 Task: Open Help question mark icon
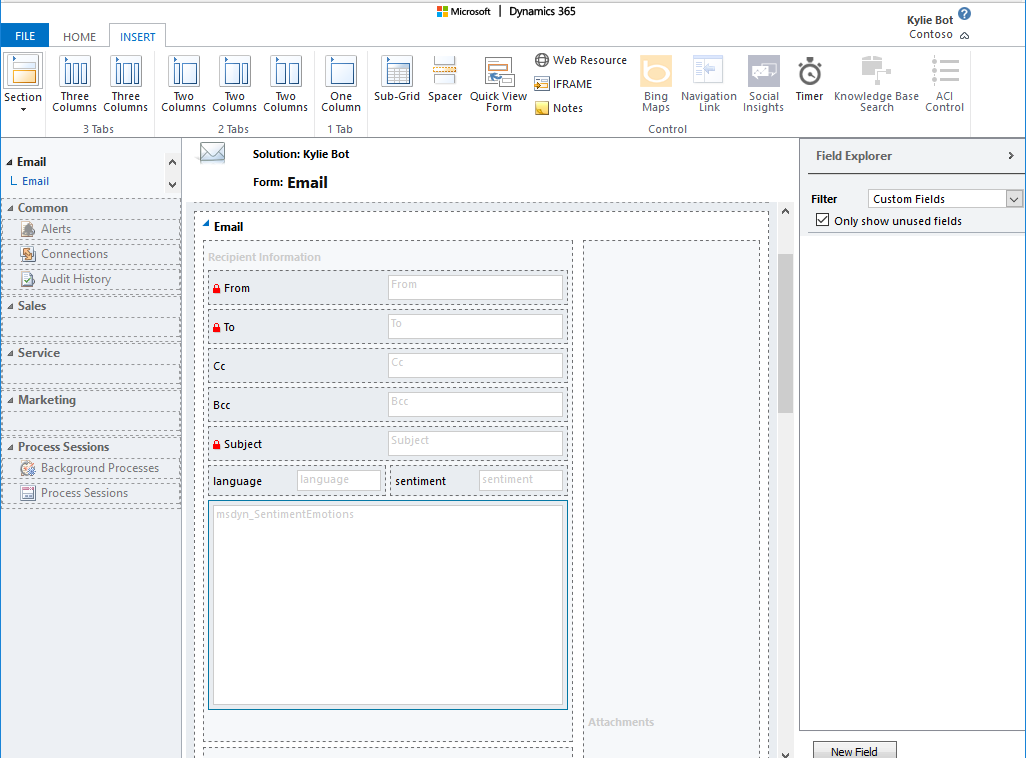click(x=964, y=14)
